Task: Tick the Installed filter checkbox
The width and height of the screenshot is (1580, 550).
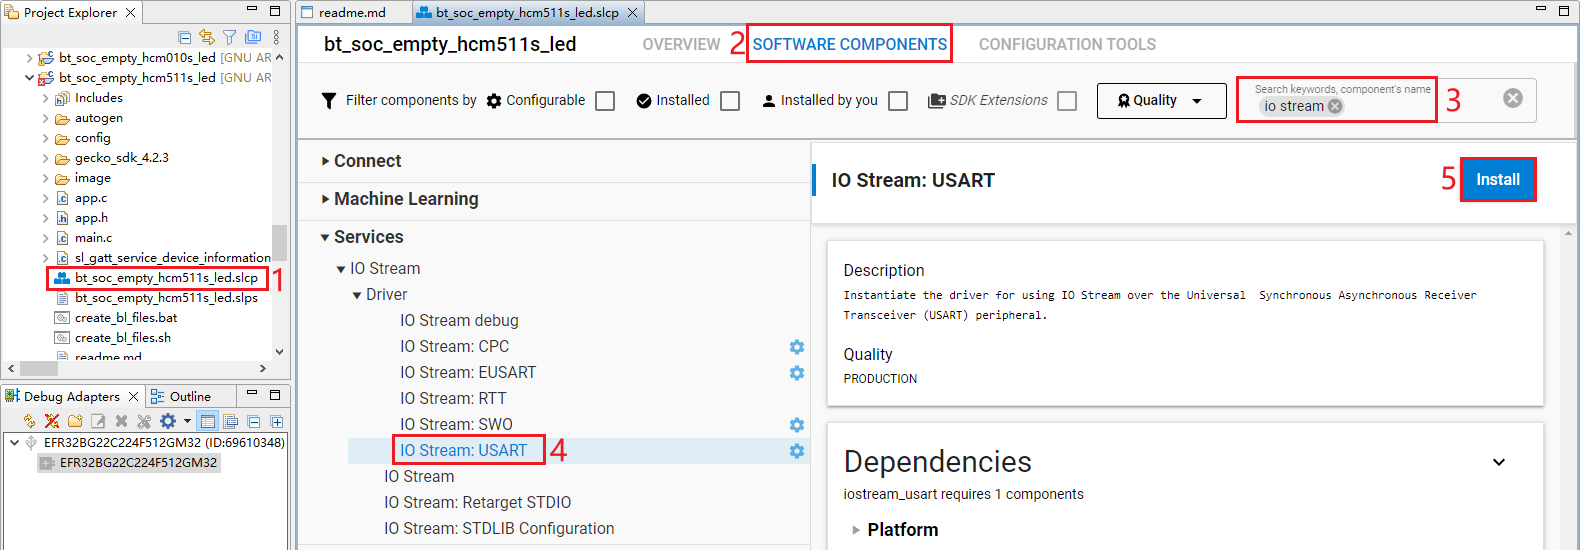Action: (730, 101)
